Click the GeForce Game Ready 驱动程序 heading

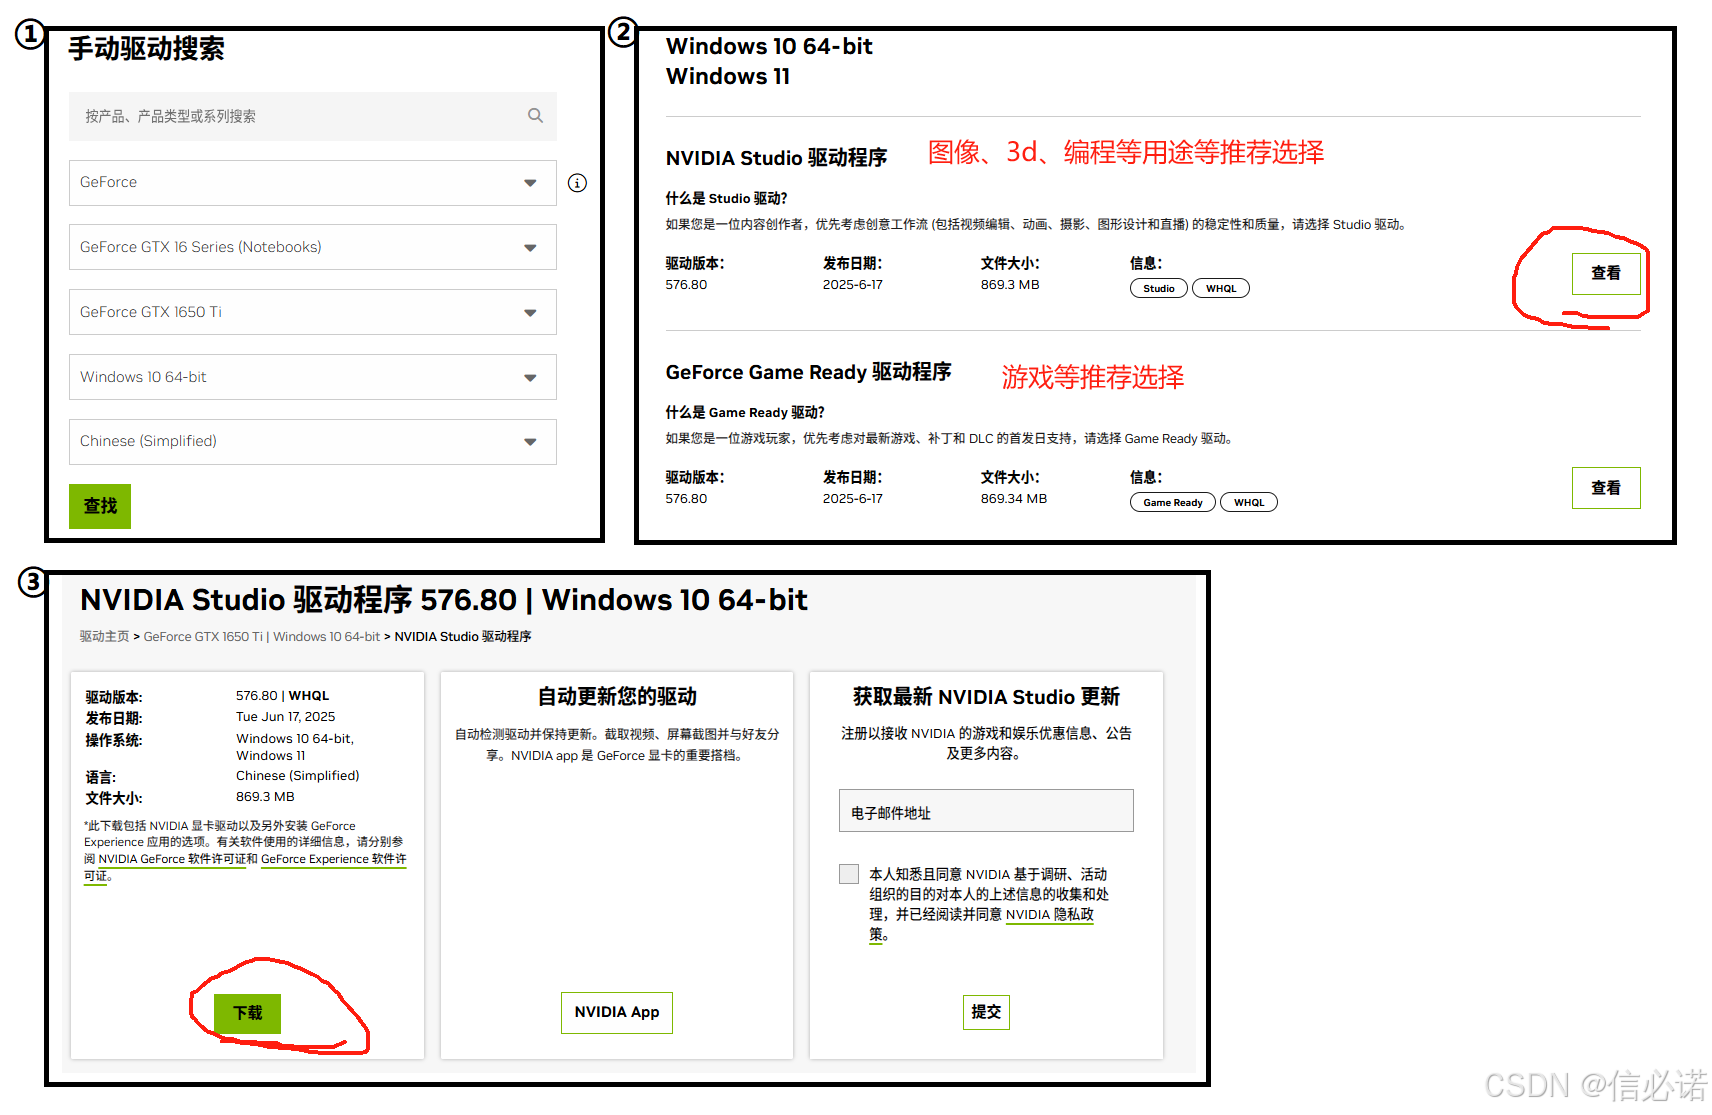pos(808,372)
